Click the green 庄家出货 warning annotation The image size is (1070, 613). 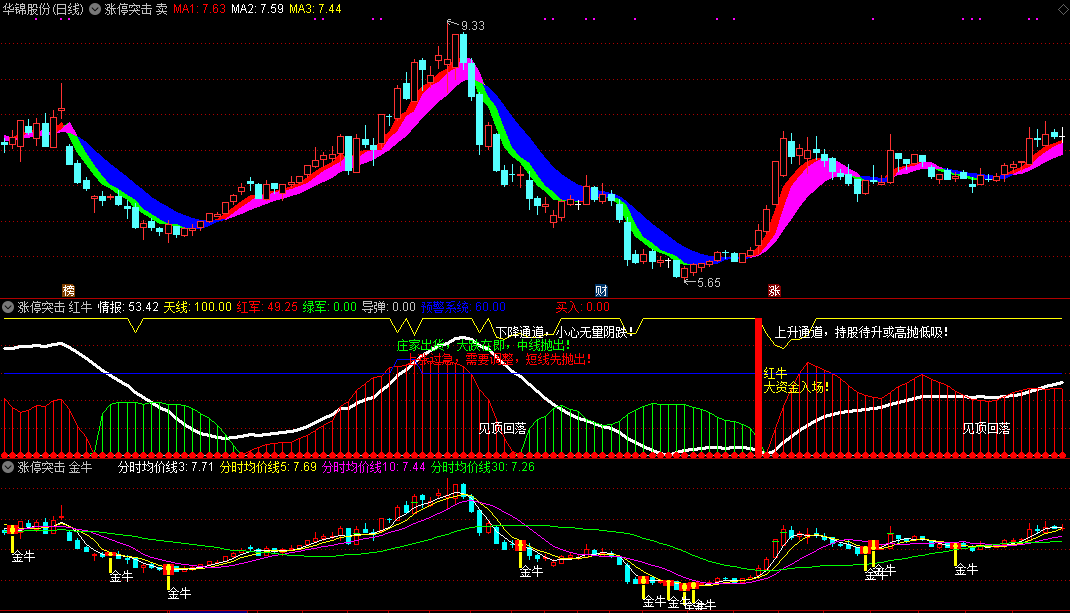pyautogui.click(x=483, y=345)
